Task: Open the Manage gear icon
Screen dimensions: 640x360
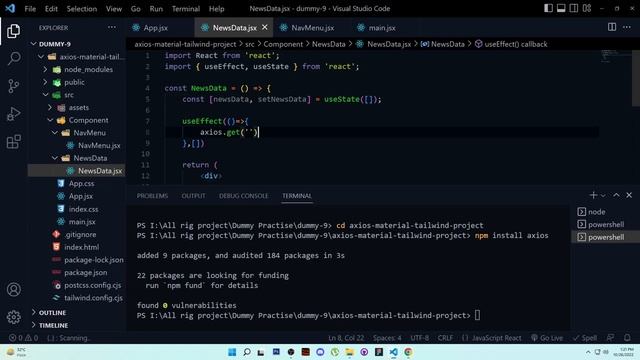Action: [x=13, y=317]
